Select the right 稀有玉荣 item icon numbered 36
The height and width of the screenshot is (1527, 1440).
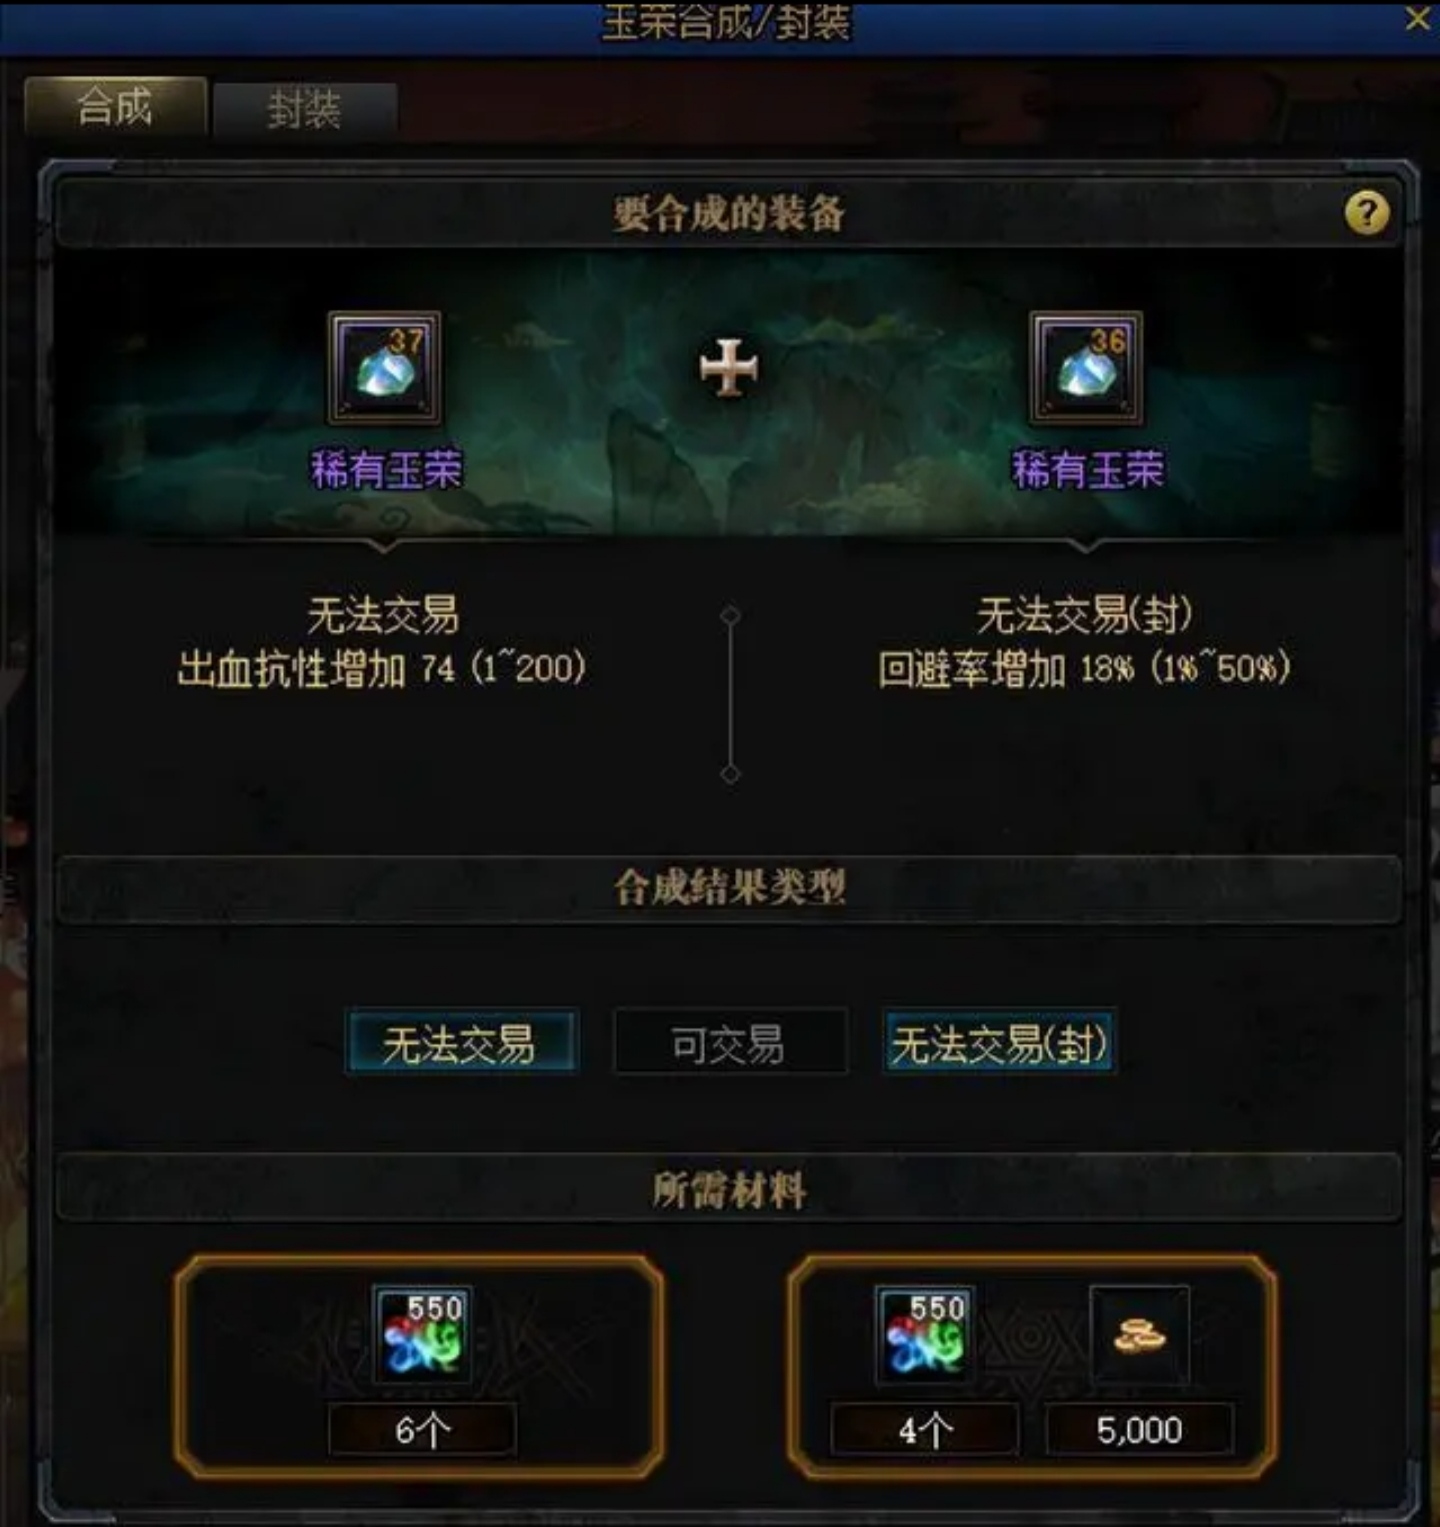coord(1087,367)
